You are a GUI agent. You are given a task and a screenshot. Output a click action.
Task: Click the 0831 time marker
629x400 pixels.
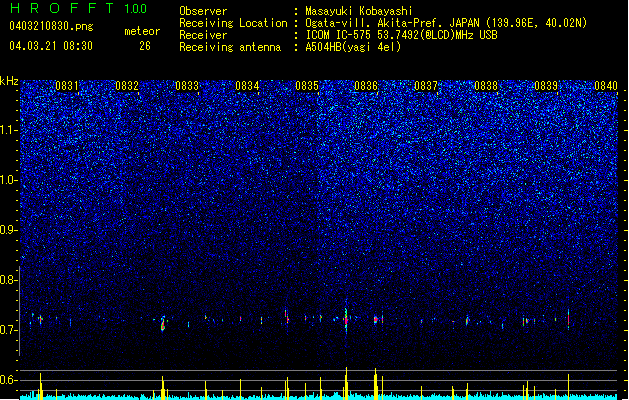pyautogui.click(x=67, y=86)
